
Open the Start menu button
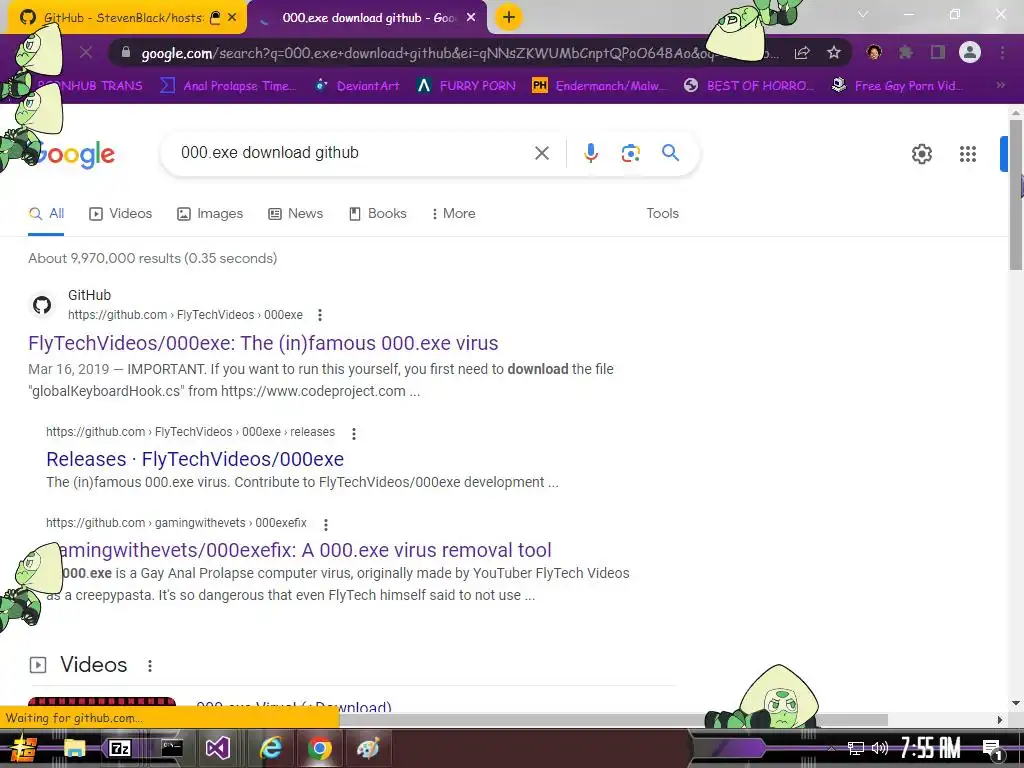(22, 748)
